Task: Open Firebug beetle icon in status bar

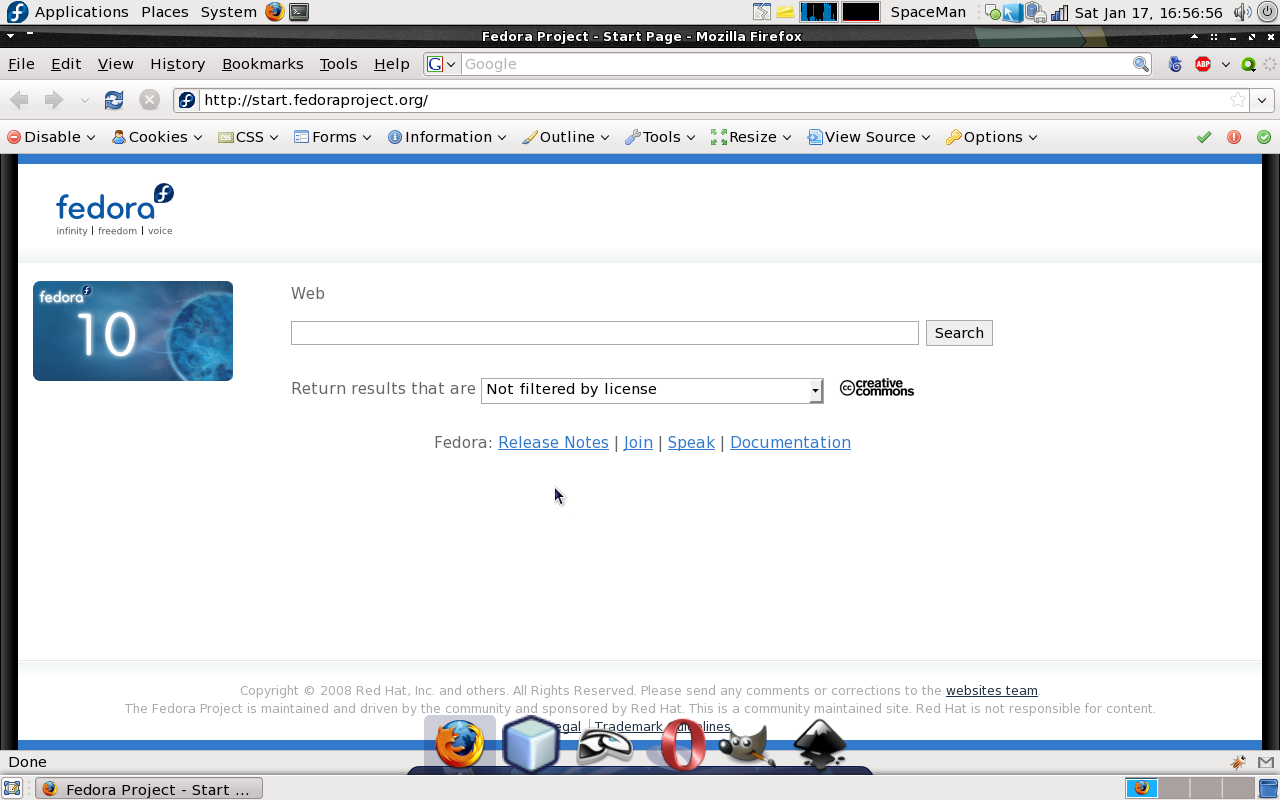Action: coord(1239,762)
